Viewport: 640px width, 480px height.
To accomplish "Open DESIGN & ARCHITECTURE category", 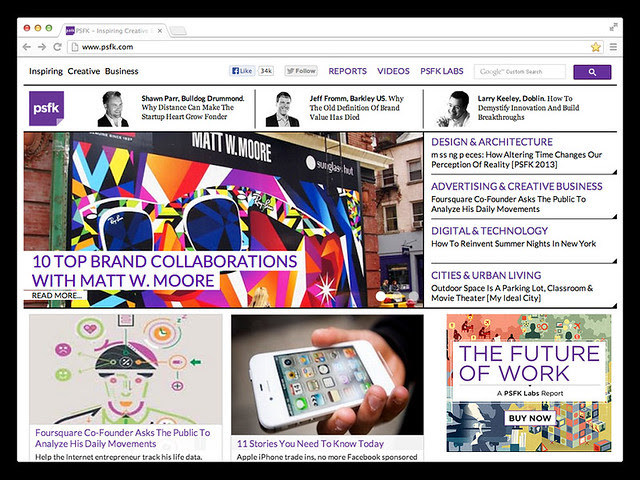I will click(x=492, y=142).
